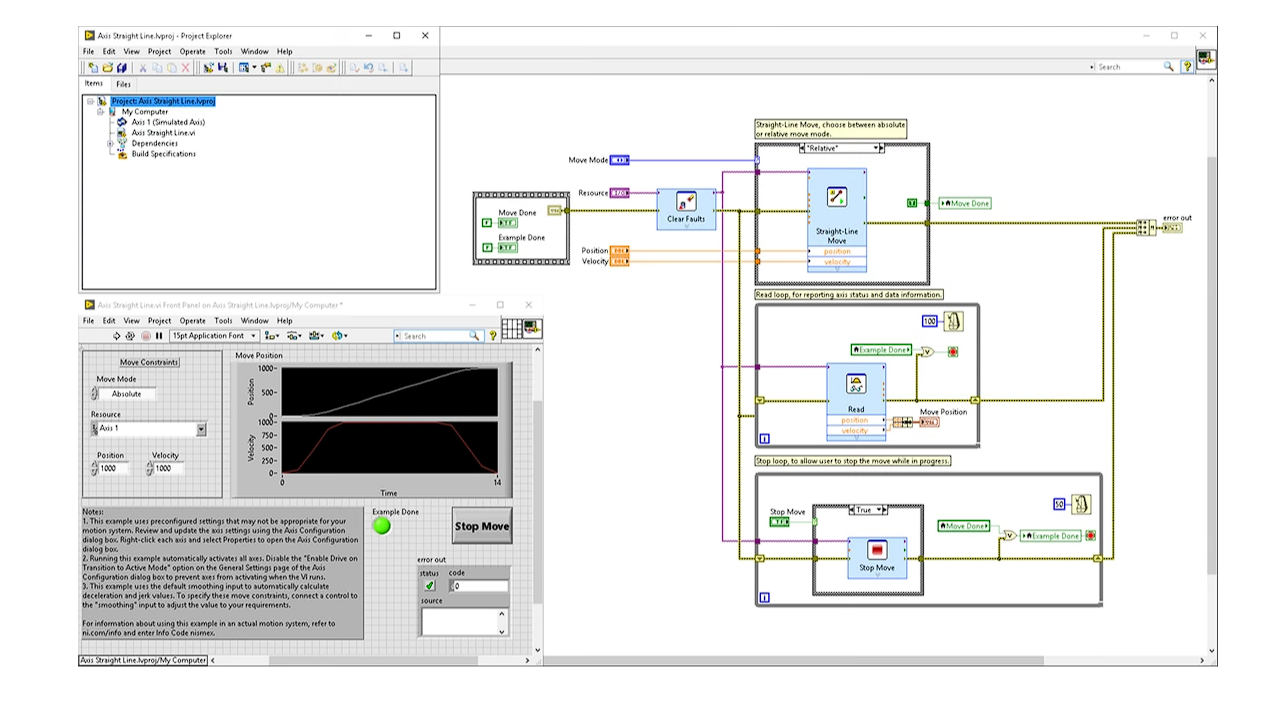Select Axis Straight Line.vi in project tree
Screen dimensions: 1277x709
(163, 133)
